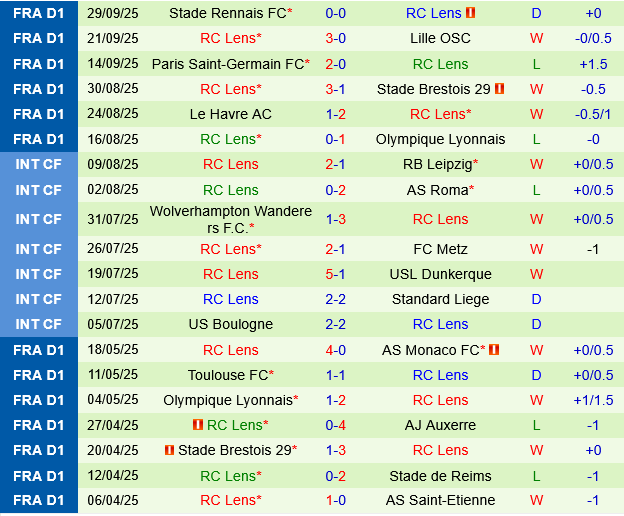This screenshot has width=624, height=516.
Task: Click INT CF label on 09/08/25 row
Action: (39, 164)
